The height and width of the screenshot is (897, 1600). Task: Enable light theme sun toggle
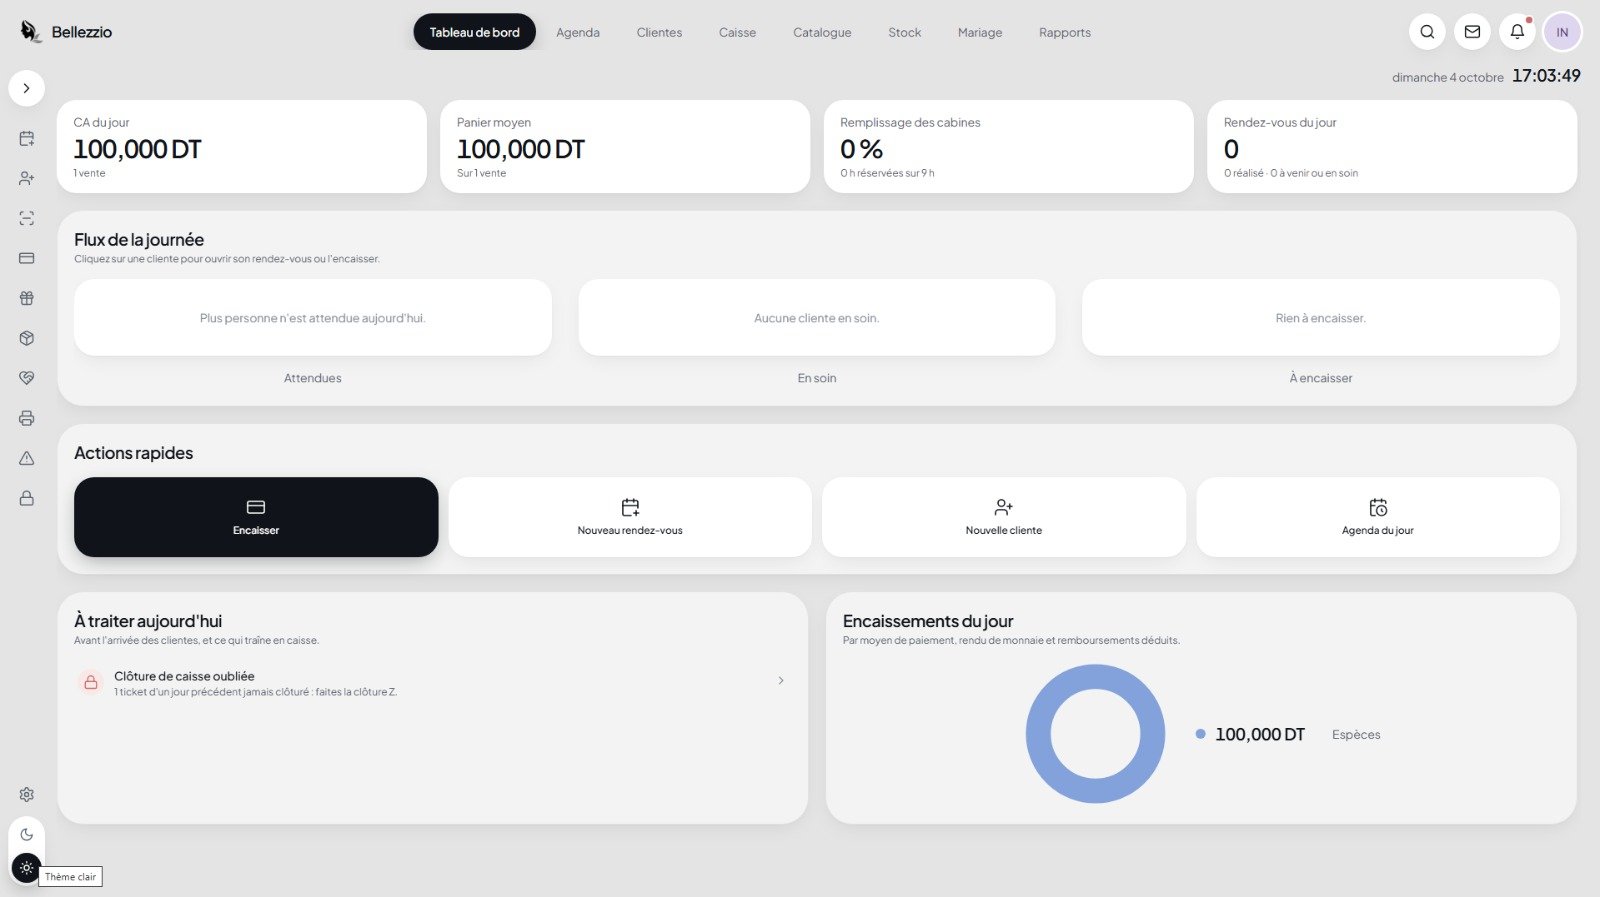27,867
